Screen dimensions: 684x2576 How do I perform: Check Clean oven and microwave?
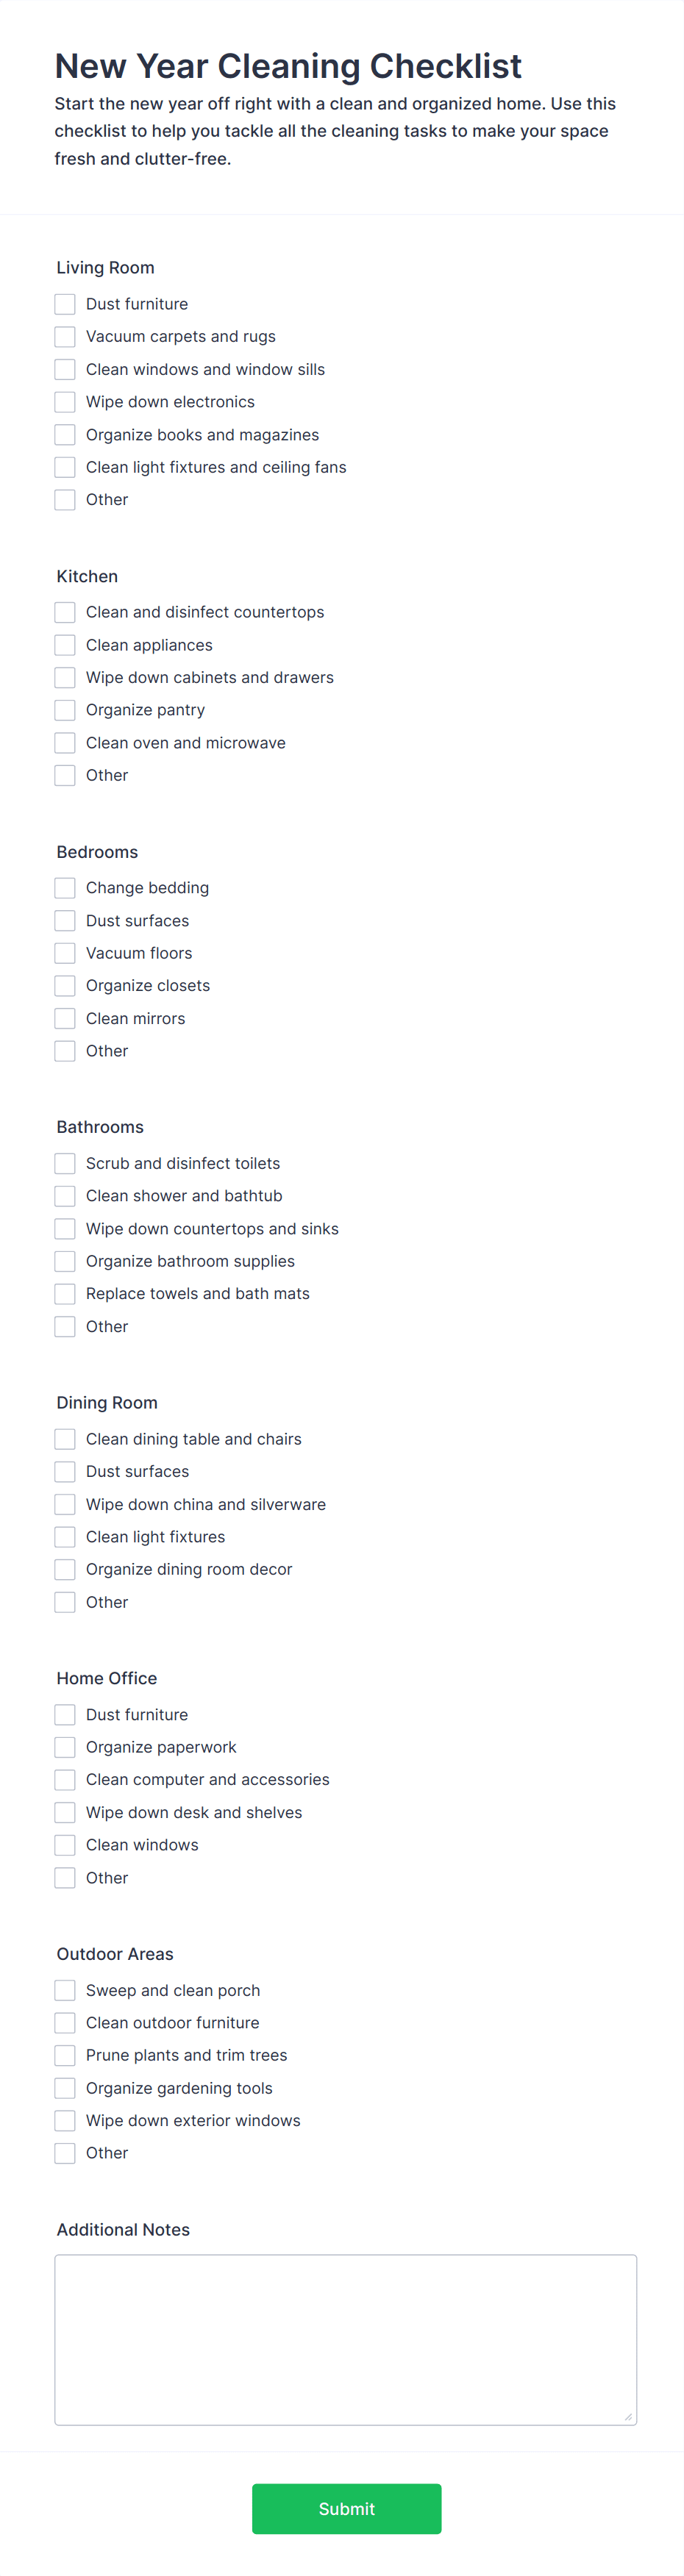(x=65, y=743)
